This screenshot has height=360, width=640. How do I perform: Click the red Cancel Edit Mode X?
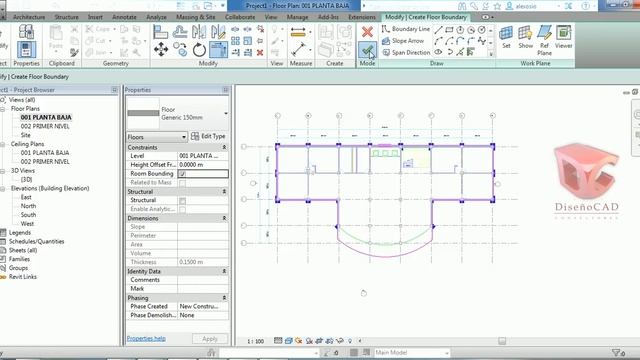pos(367,32)
